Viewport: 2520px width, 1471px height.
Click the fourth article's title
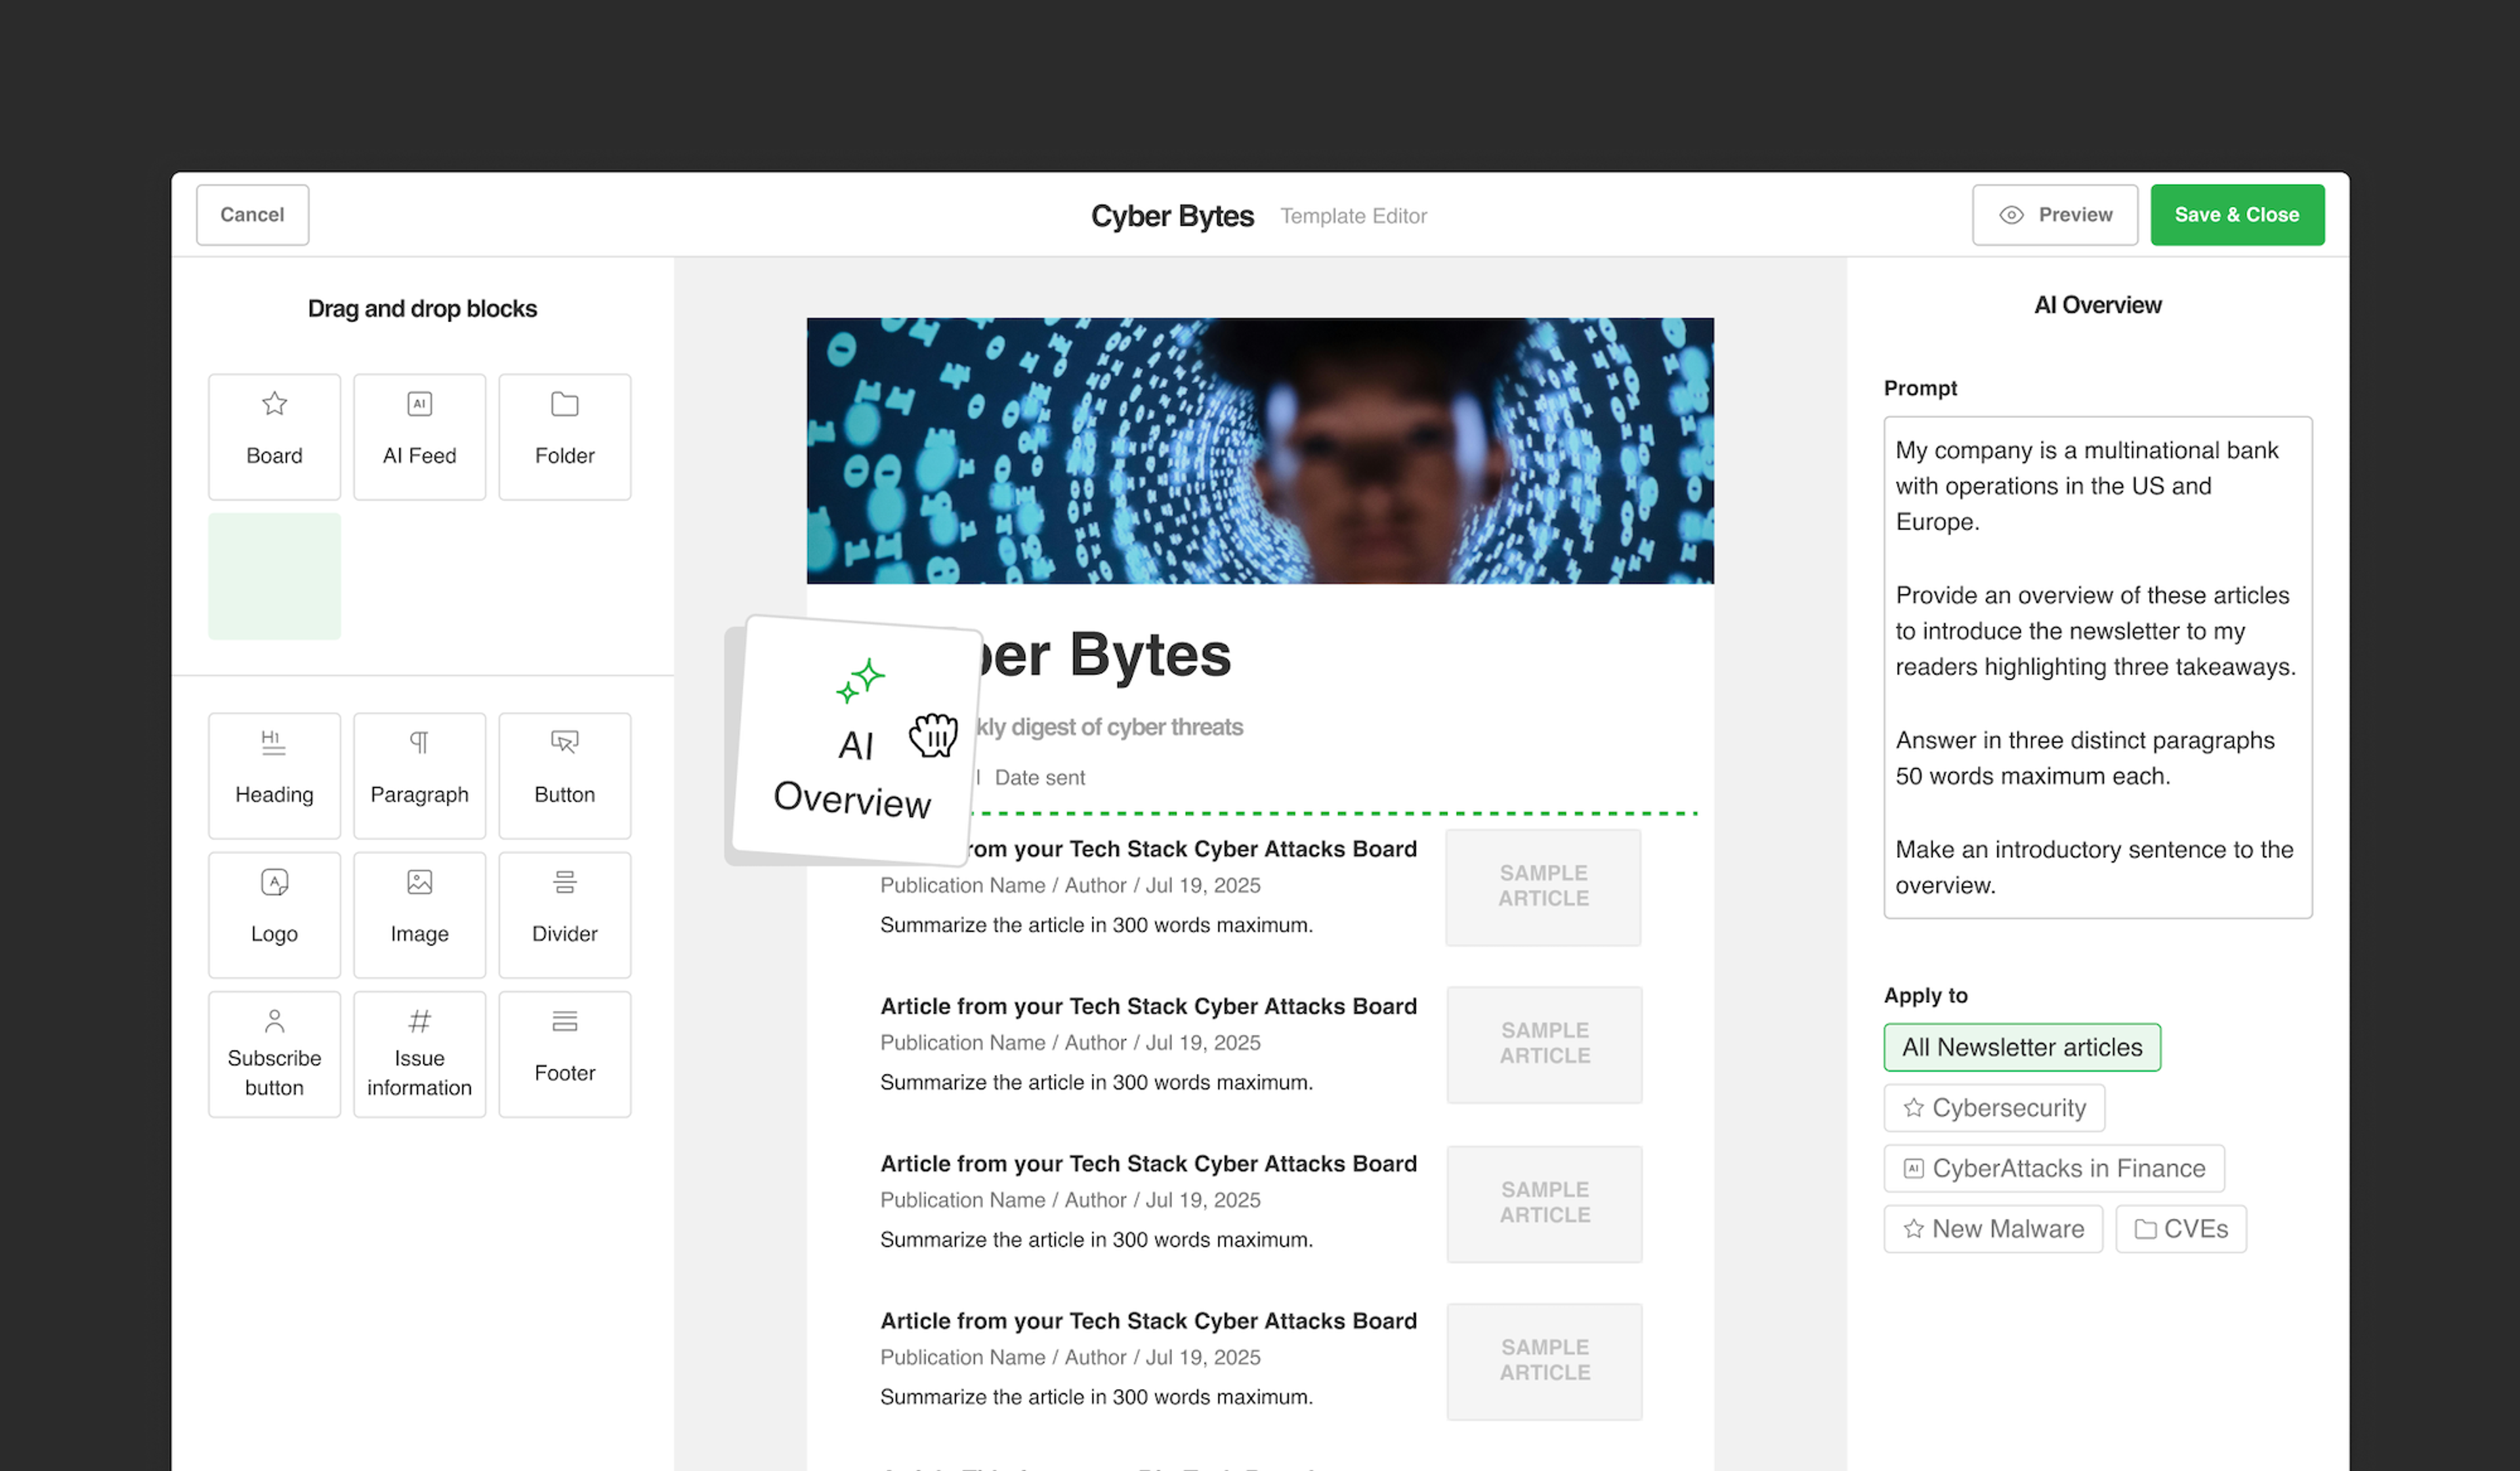click(1148, 1321)
